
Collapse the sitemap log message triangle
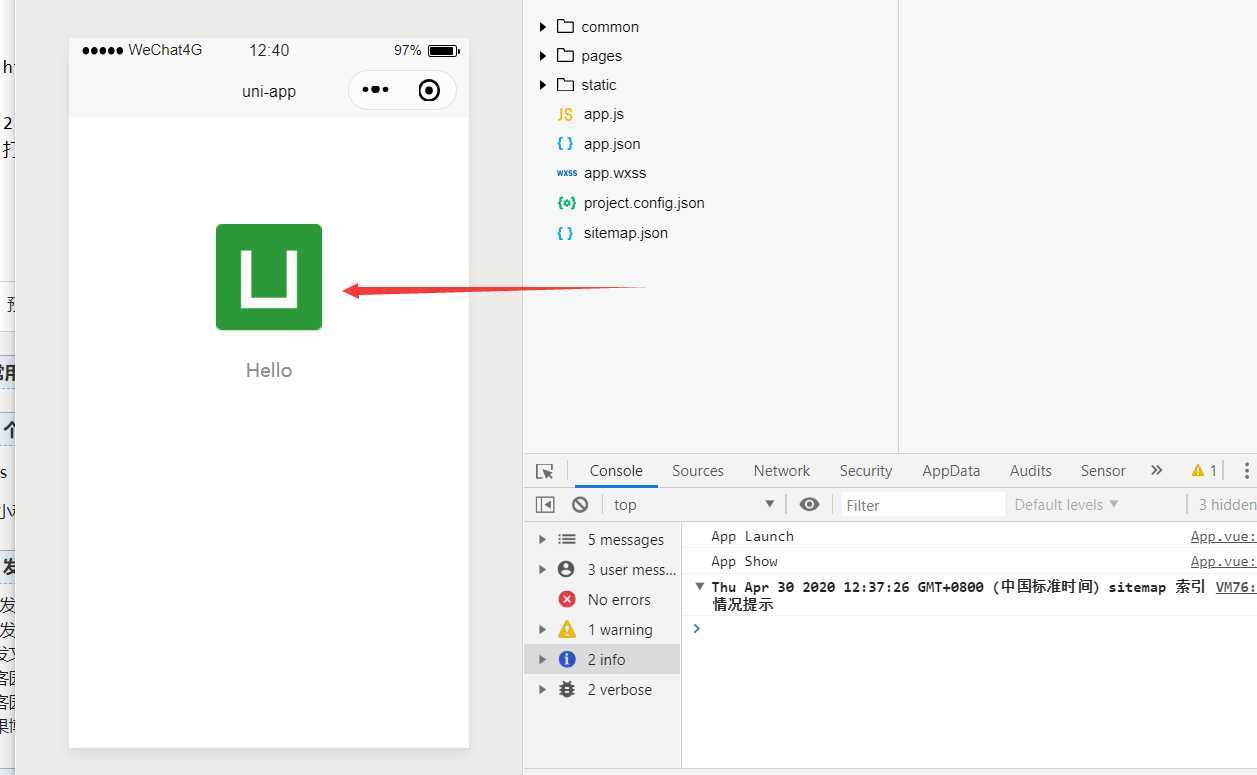click(x=700, y=587)
